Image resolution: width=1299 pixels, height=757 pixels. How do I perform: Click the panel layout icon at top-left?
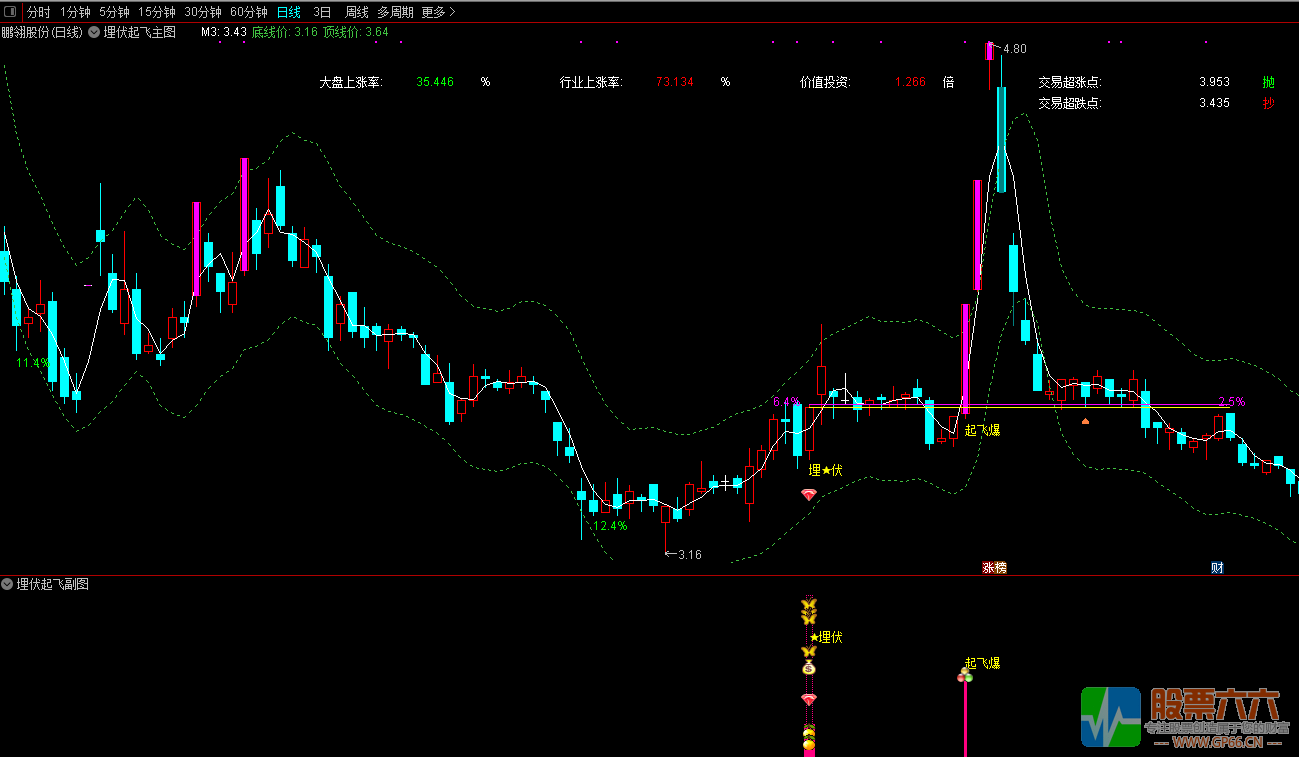tap(10, 12)
